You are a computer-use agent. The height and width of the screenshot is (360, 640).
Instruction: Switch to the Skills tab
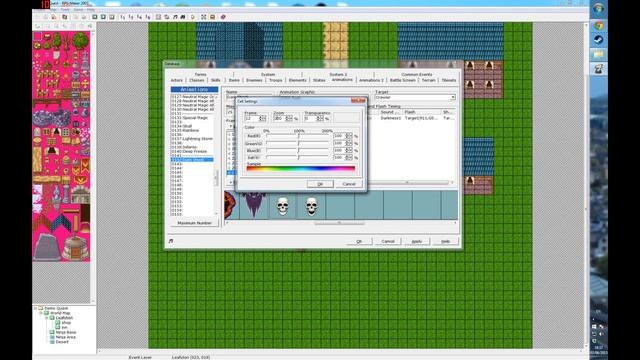[x=216, y=80]
